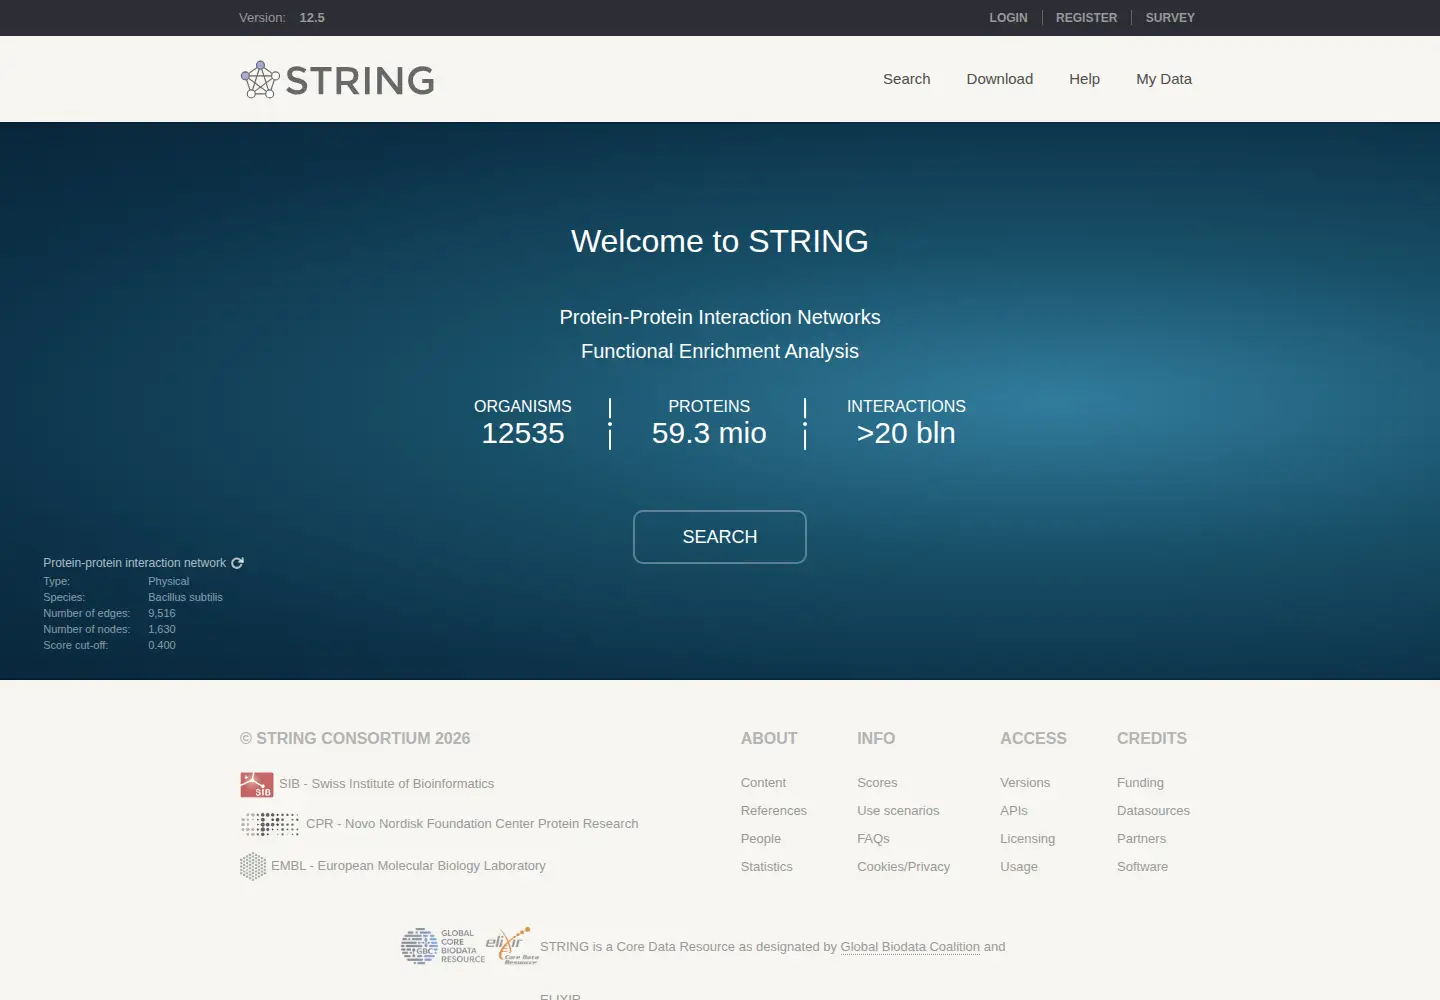This screenshot has height=1000, width=1440.
Task: Click the STRING wordmark text
Action: coord(360,81)
